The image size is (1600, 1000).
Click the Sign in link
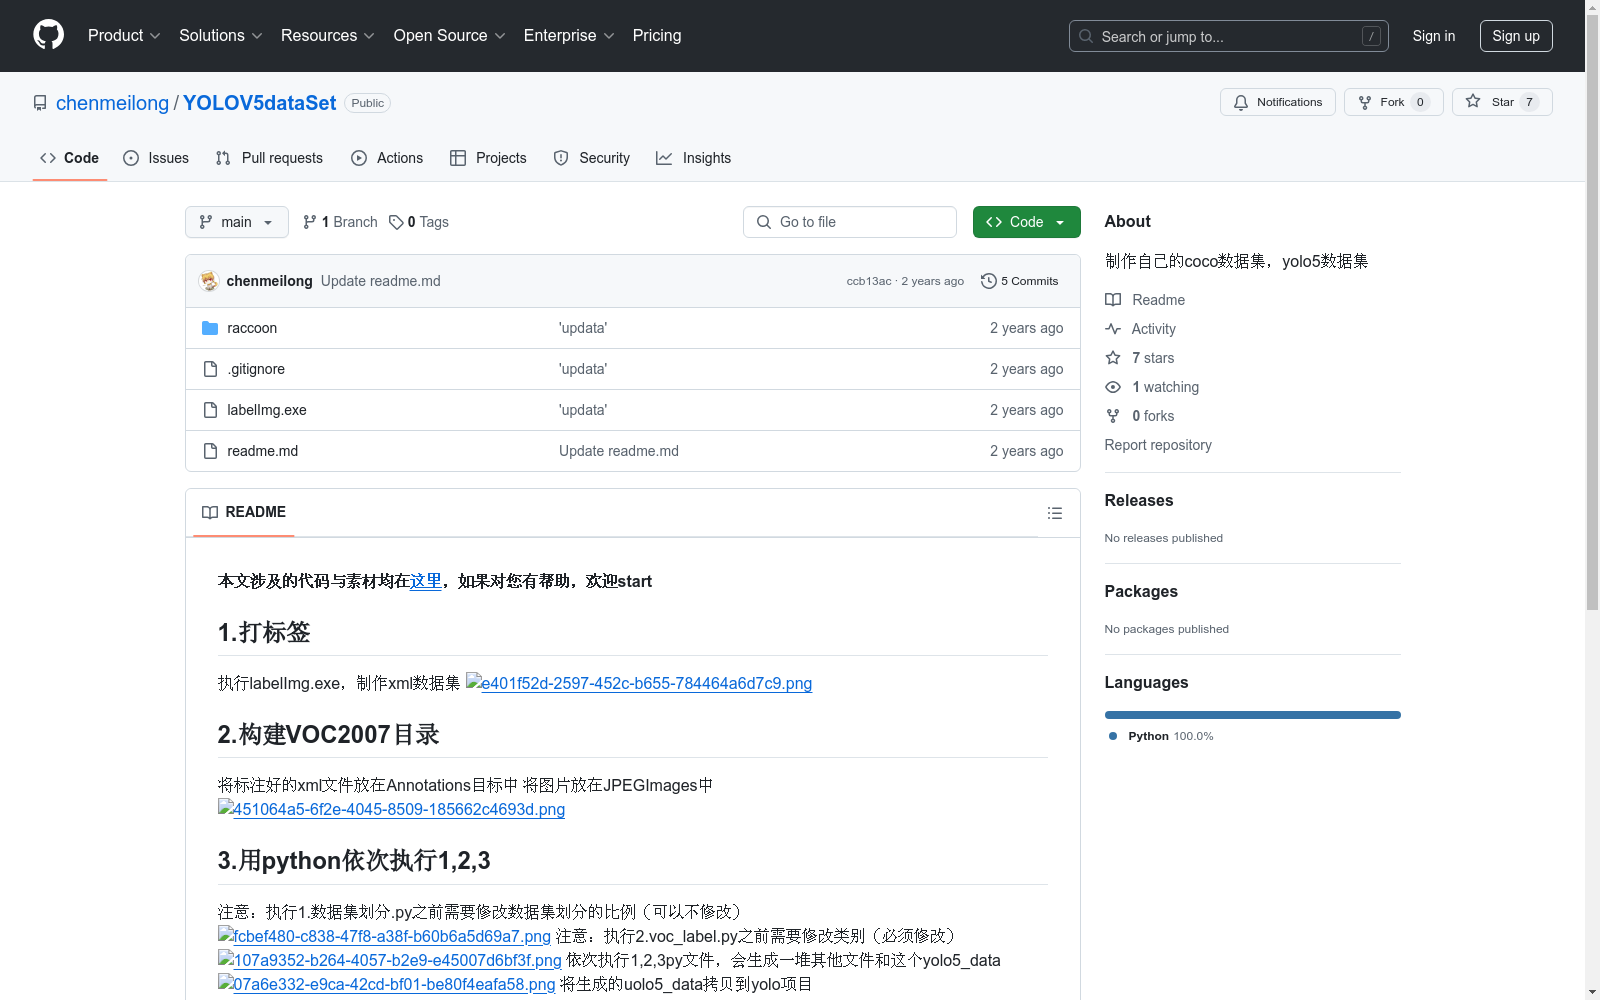coord(1433,36)
